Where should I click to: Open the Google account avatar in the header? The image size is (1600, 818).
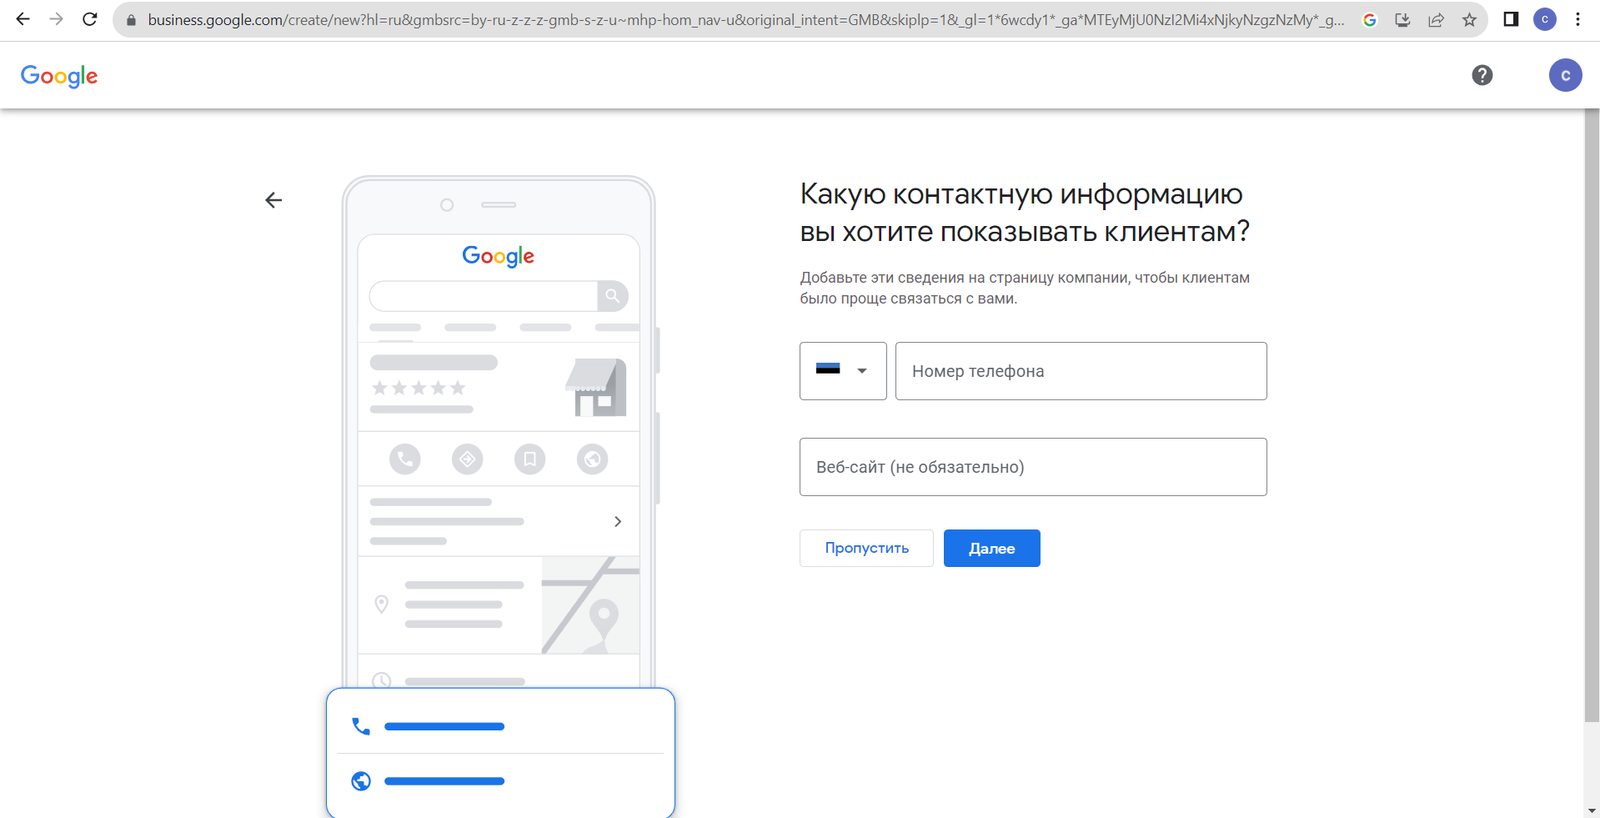click(x=1565, y=75)
